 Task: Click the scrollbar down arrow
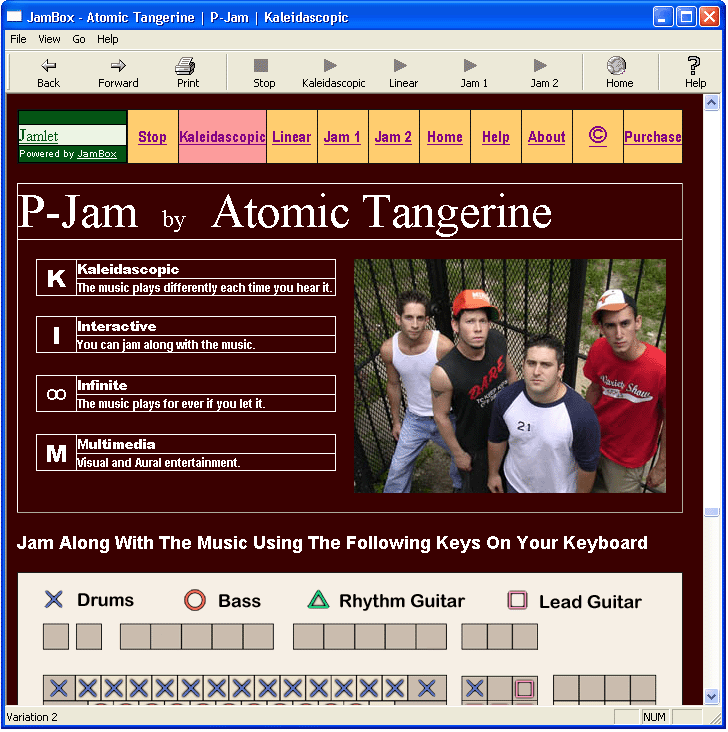tap(711, 697)
